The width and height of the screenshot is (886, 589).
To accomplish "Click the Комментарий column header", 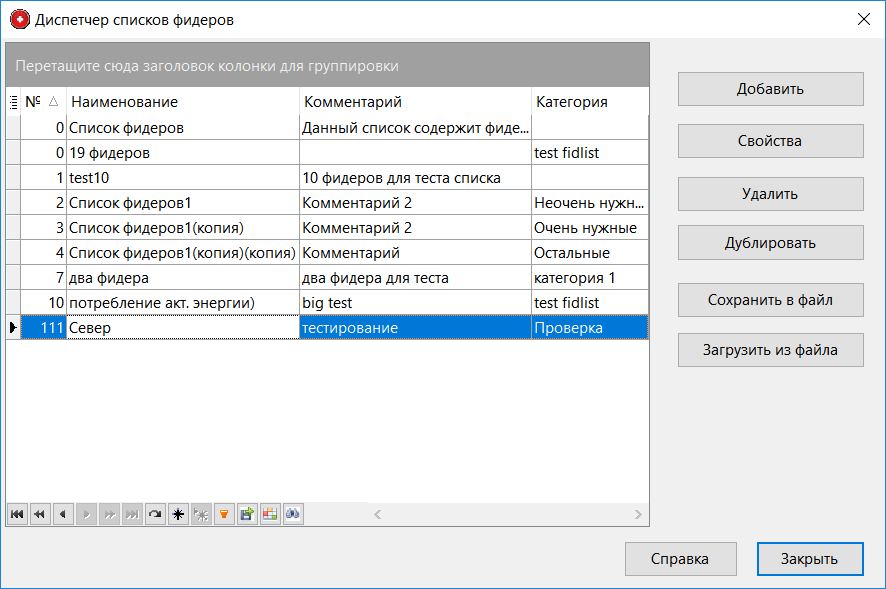I will click(414, 101).
